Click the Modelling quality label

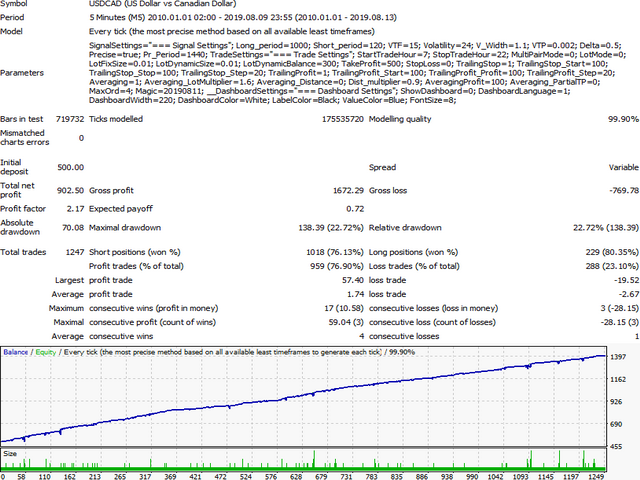point(400,119)
